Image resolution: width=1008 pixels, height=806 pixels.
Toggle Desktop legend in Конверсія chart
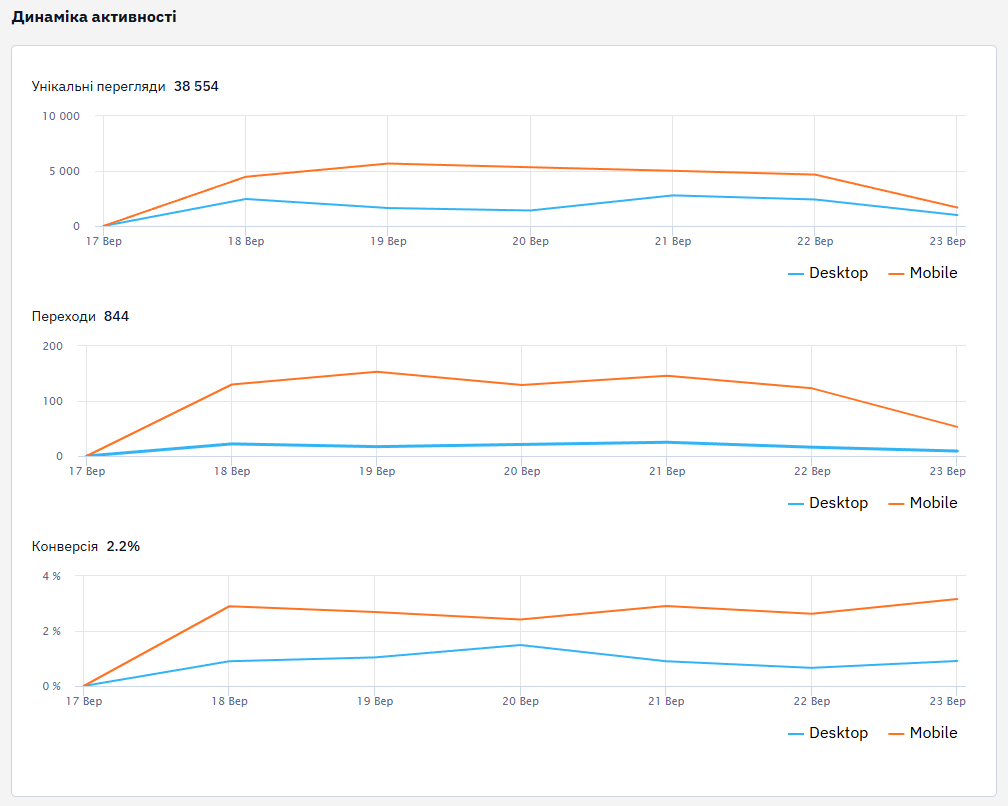828,733
